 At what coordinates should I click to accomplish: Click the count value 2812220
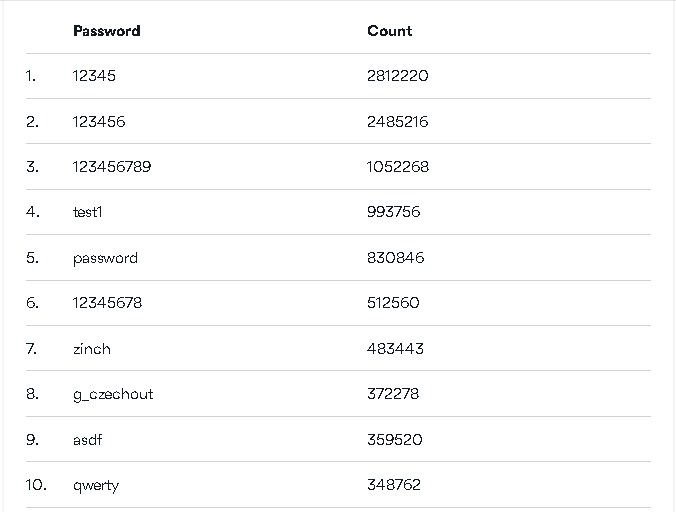pyautogui.click(x=398, y=76)
